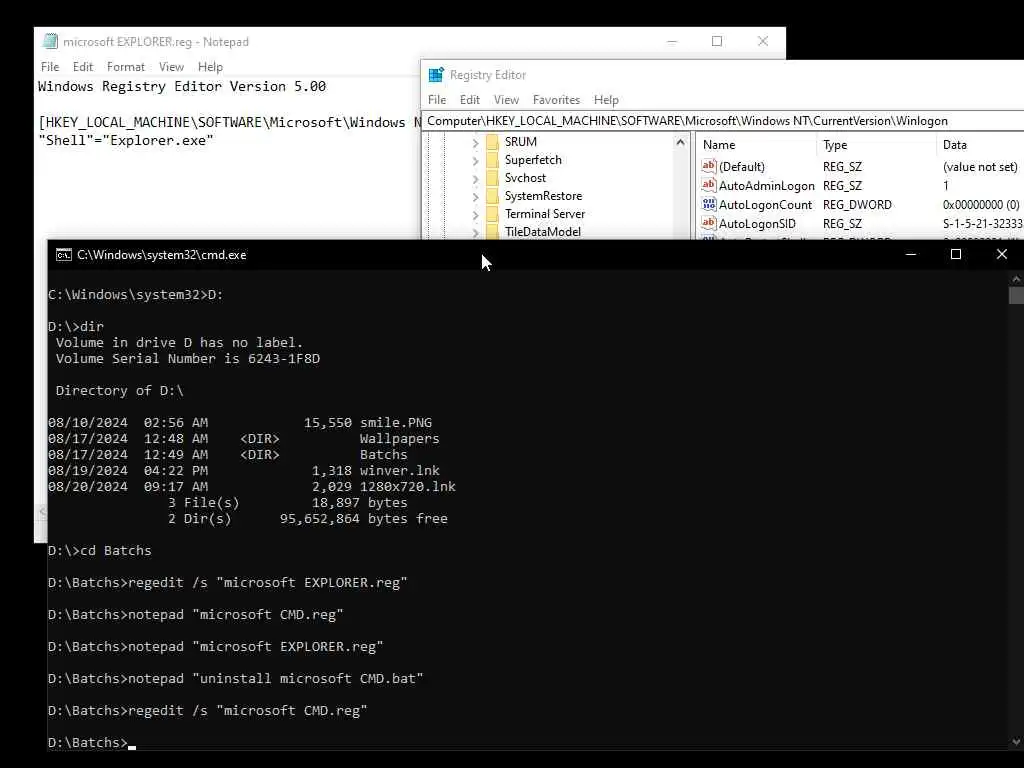The width and height of the screenshot is (1024, 768).
Task: Click the Notepad app icon in title bar
Action: coord(50,41)
